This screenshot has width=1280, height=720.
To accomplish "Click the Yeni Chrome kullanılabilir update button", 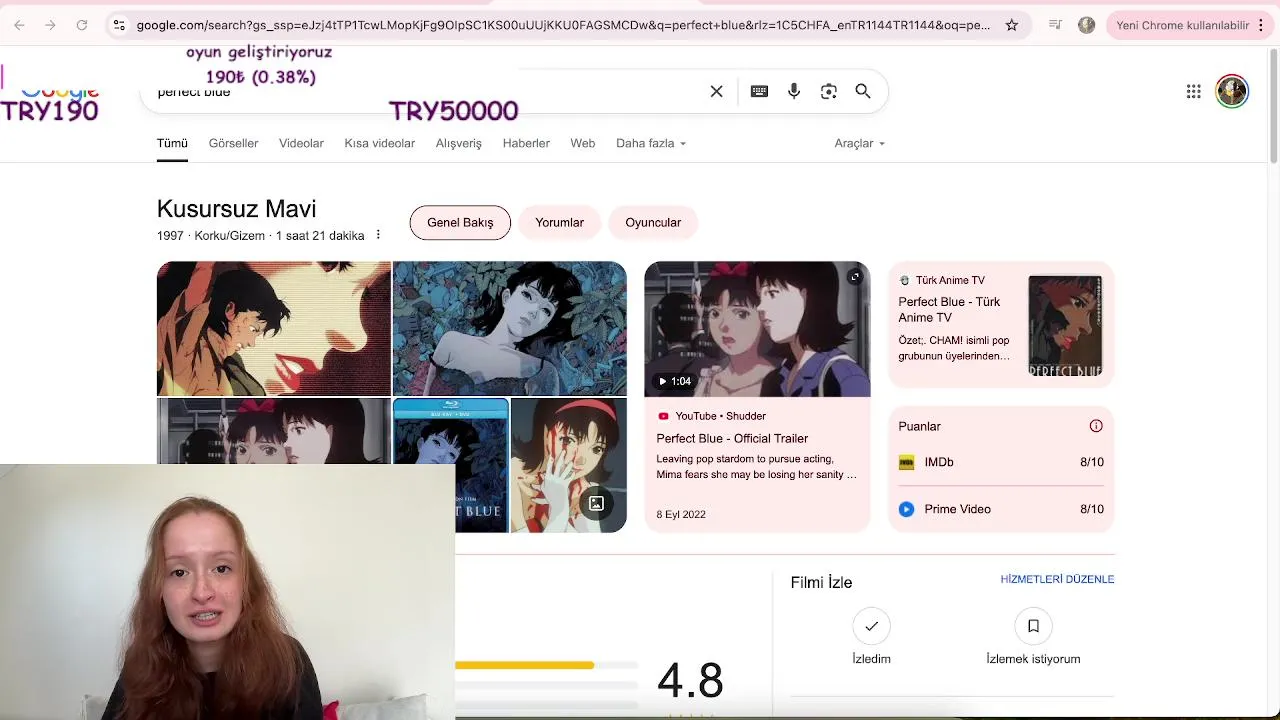I will 1182,25.
